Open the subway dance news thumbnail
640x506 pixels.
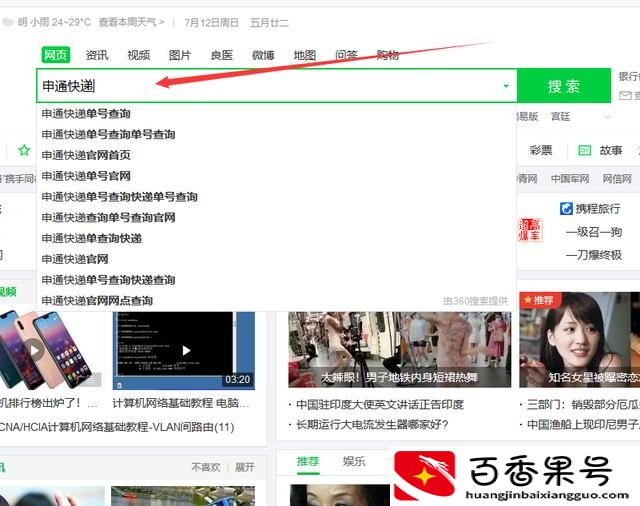[400, 350]
